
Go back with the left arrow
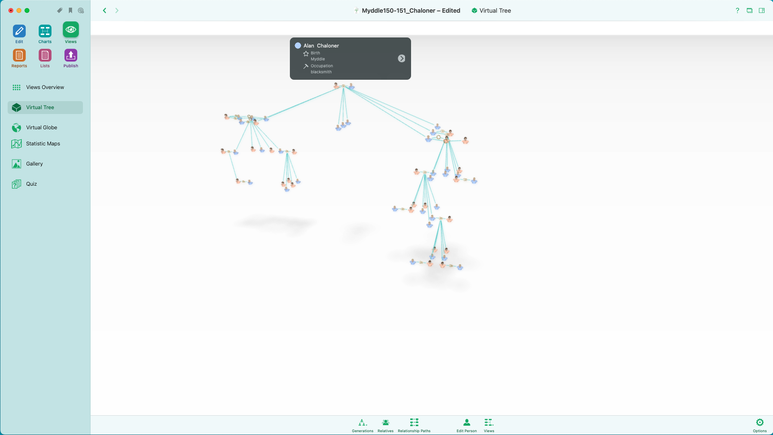pyautogui.click(x=105, y=10)
